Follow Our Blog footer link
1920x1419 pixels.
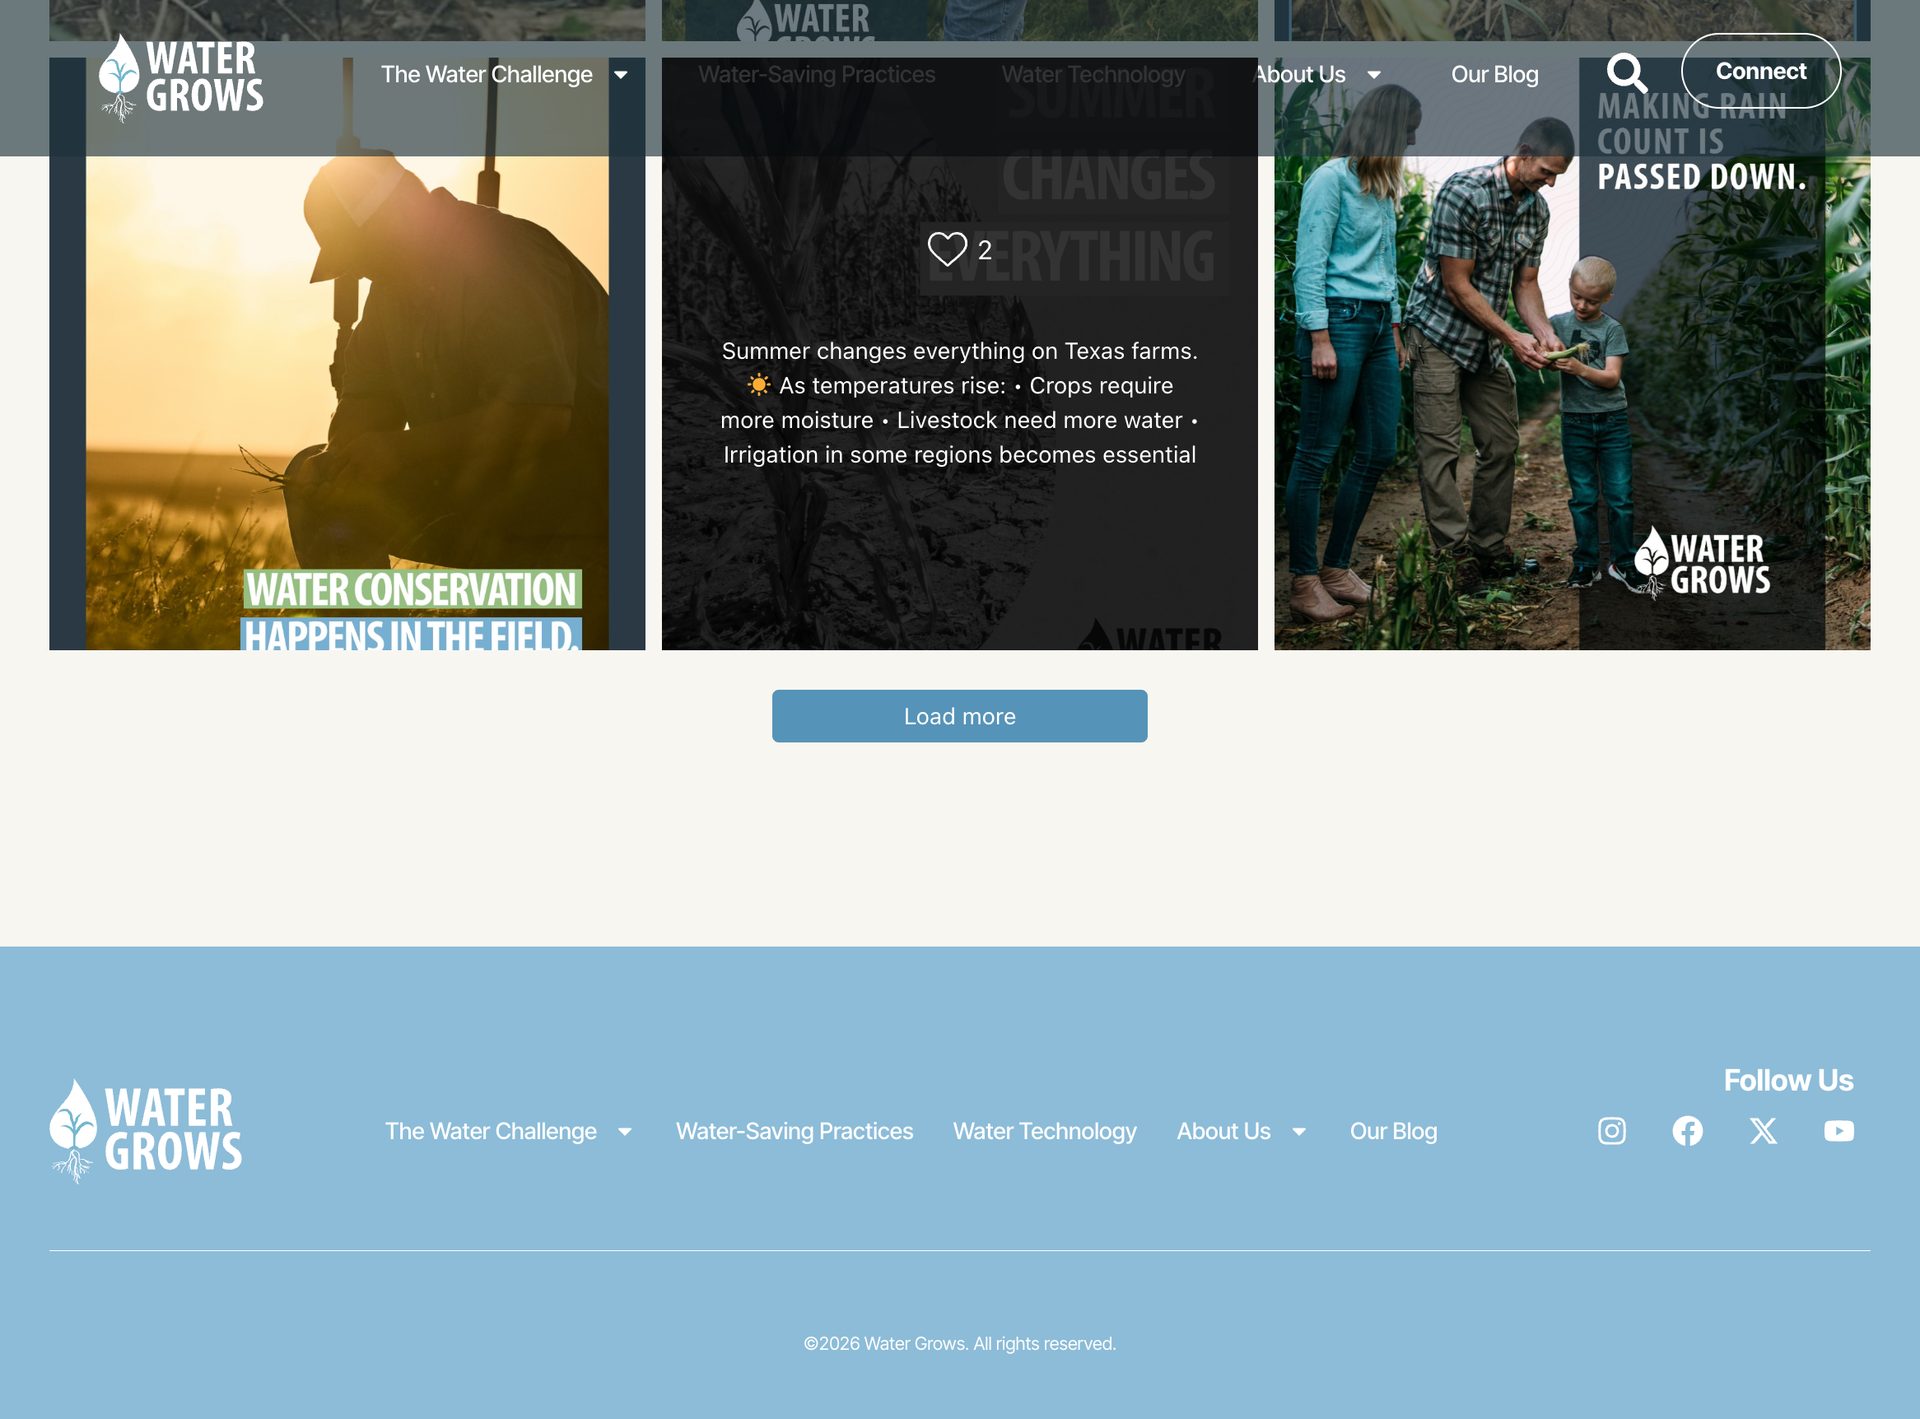click(x=1394, y=1131)
